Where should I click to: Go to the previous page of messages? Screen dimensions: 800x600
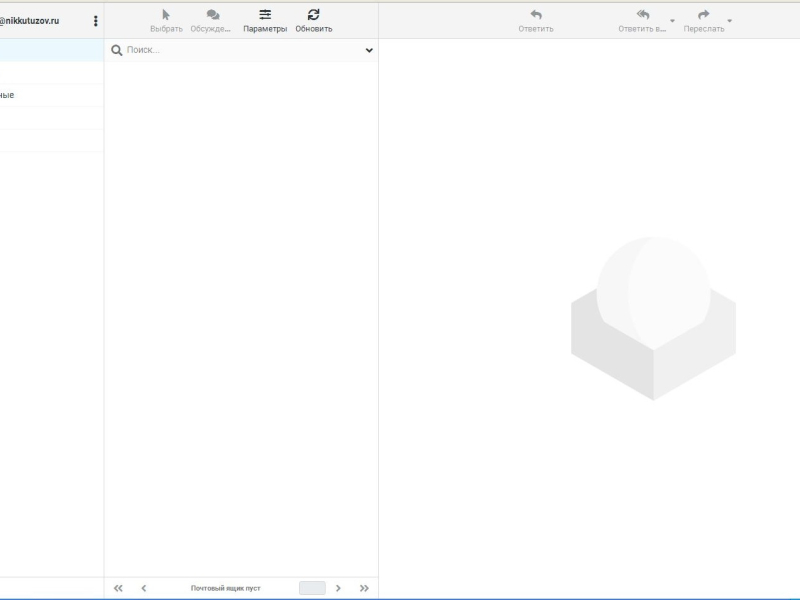144,588
